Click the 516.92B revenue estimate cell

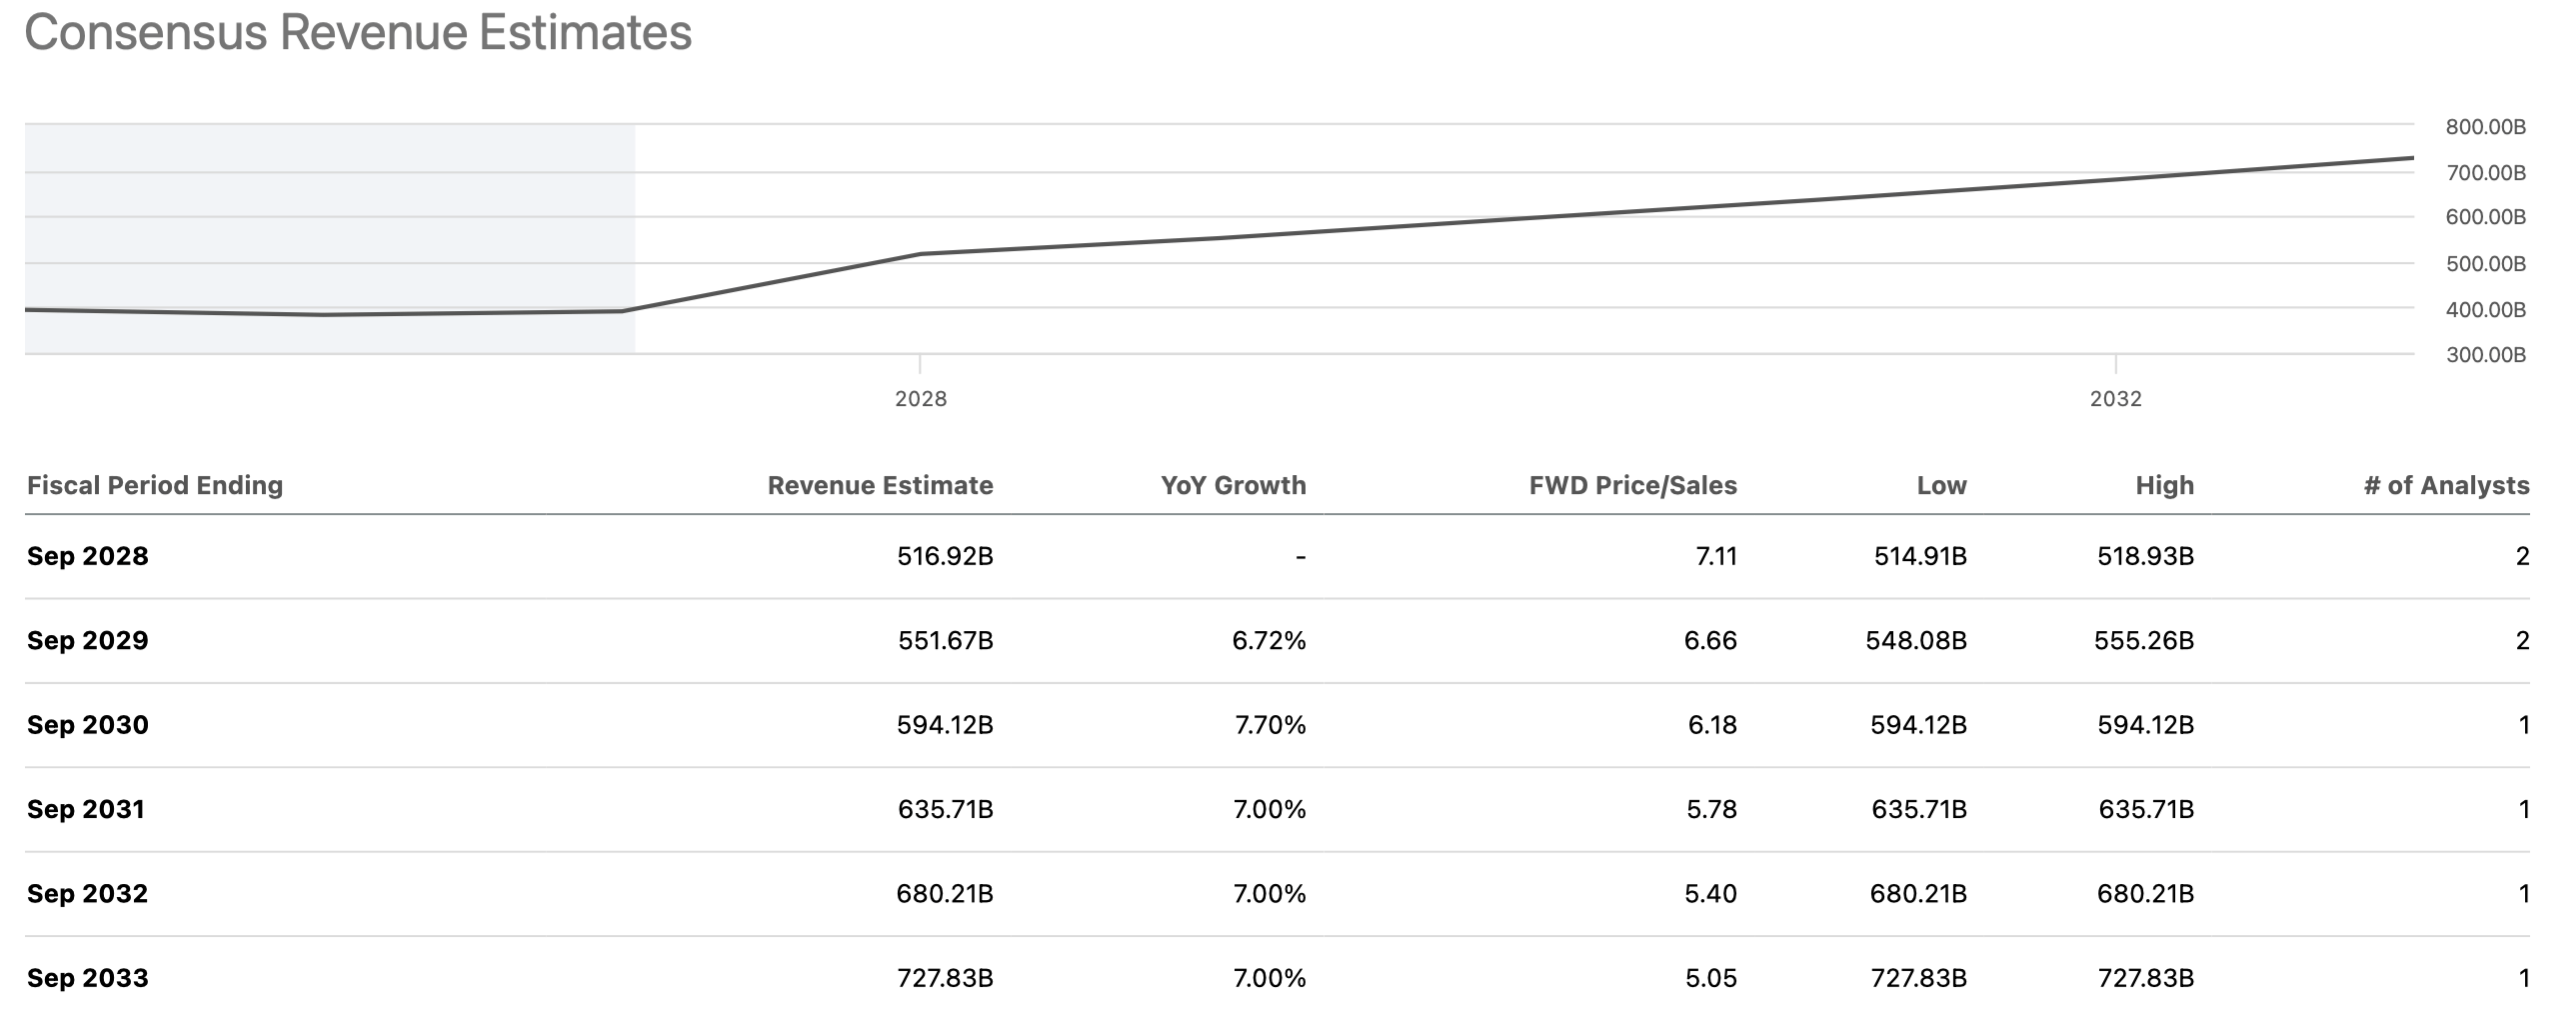(944, 556)
